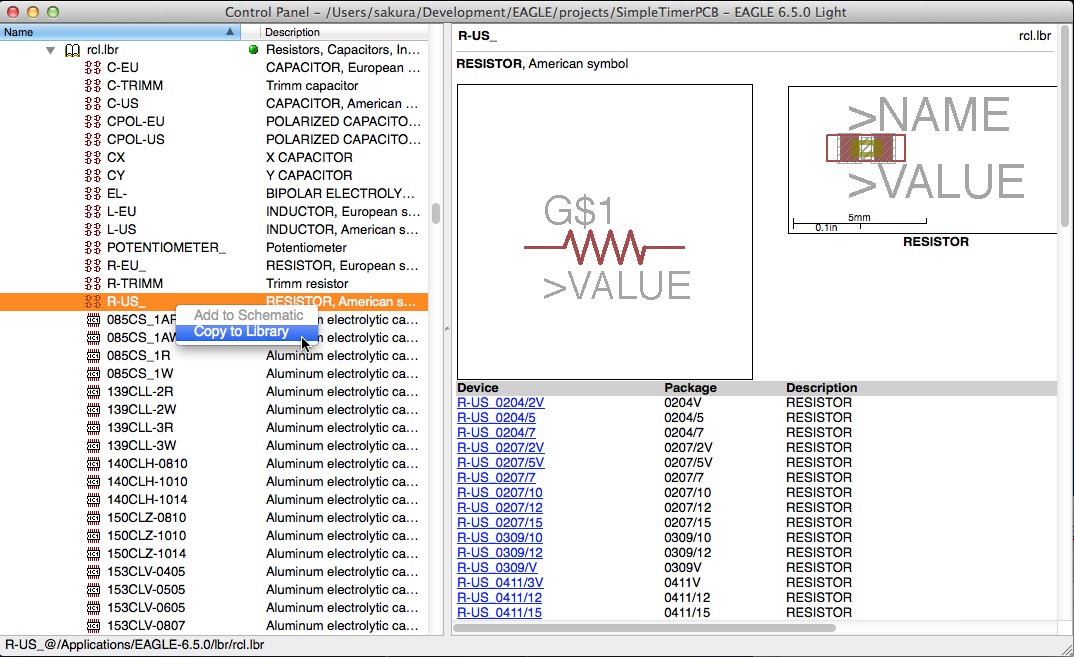Open the R-US_0411/3V device link

click(500, 583)
